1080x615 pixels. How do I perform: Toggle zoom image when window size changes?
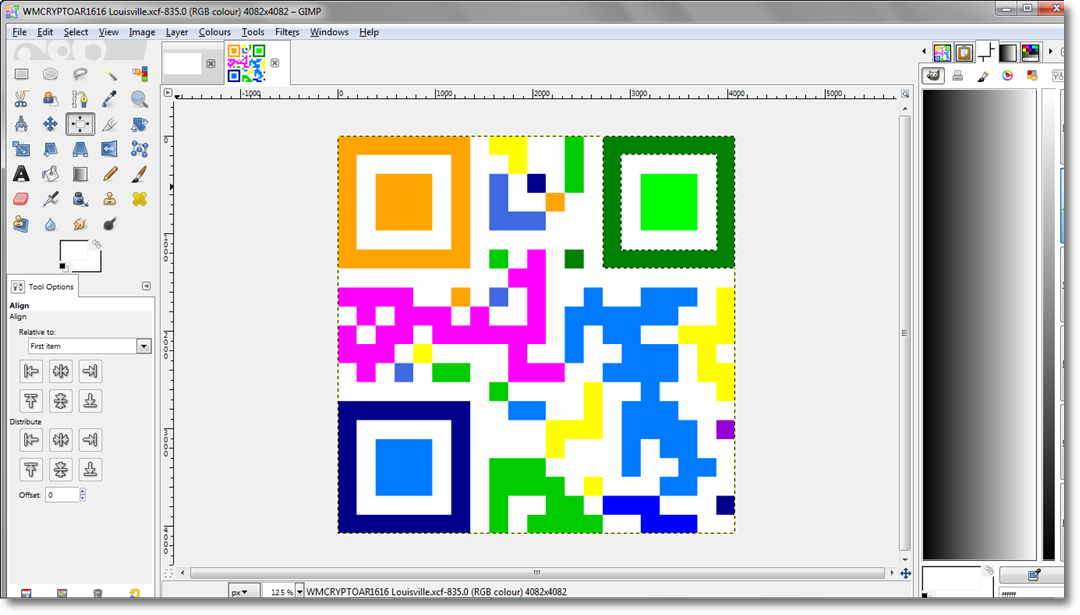905,94
